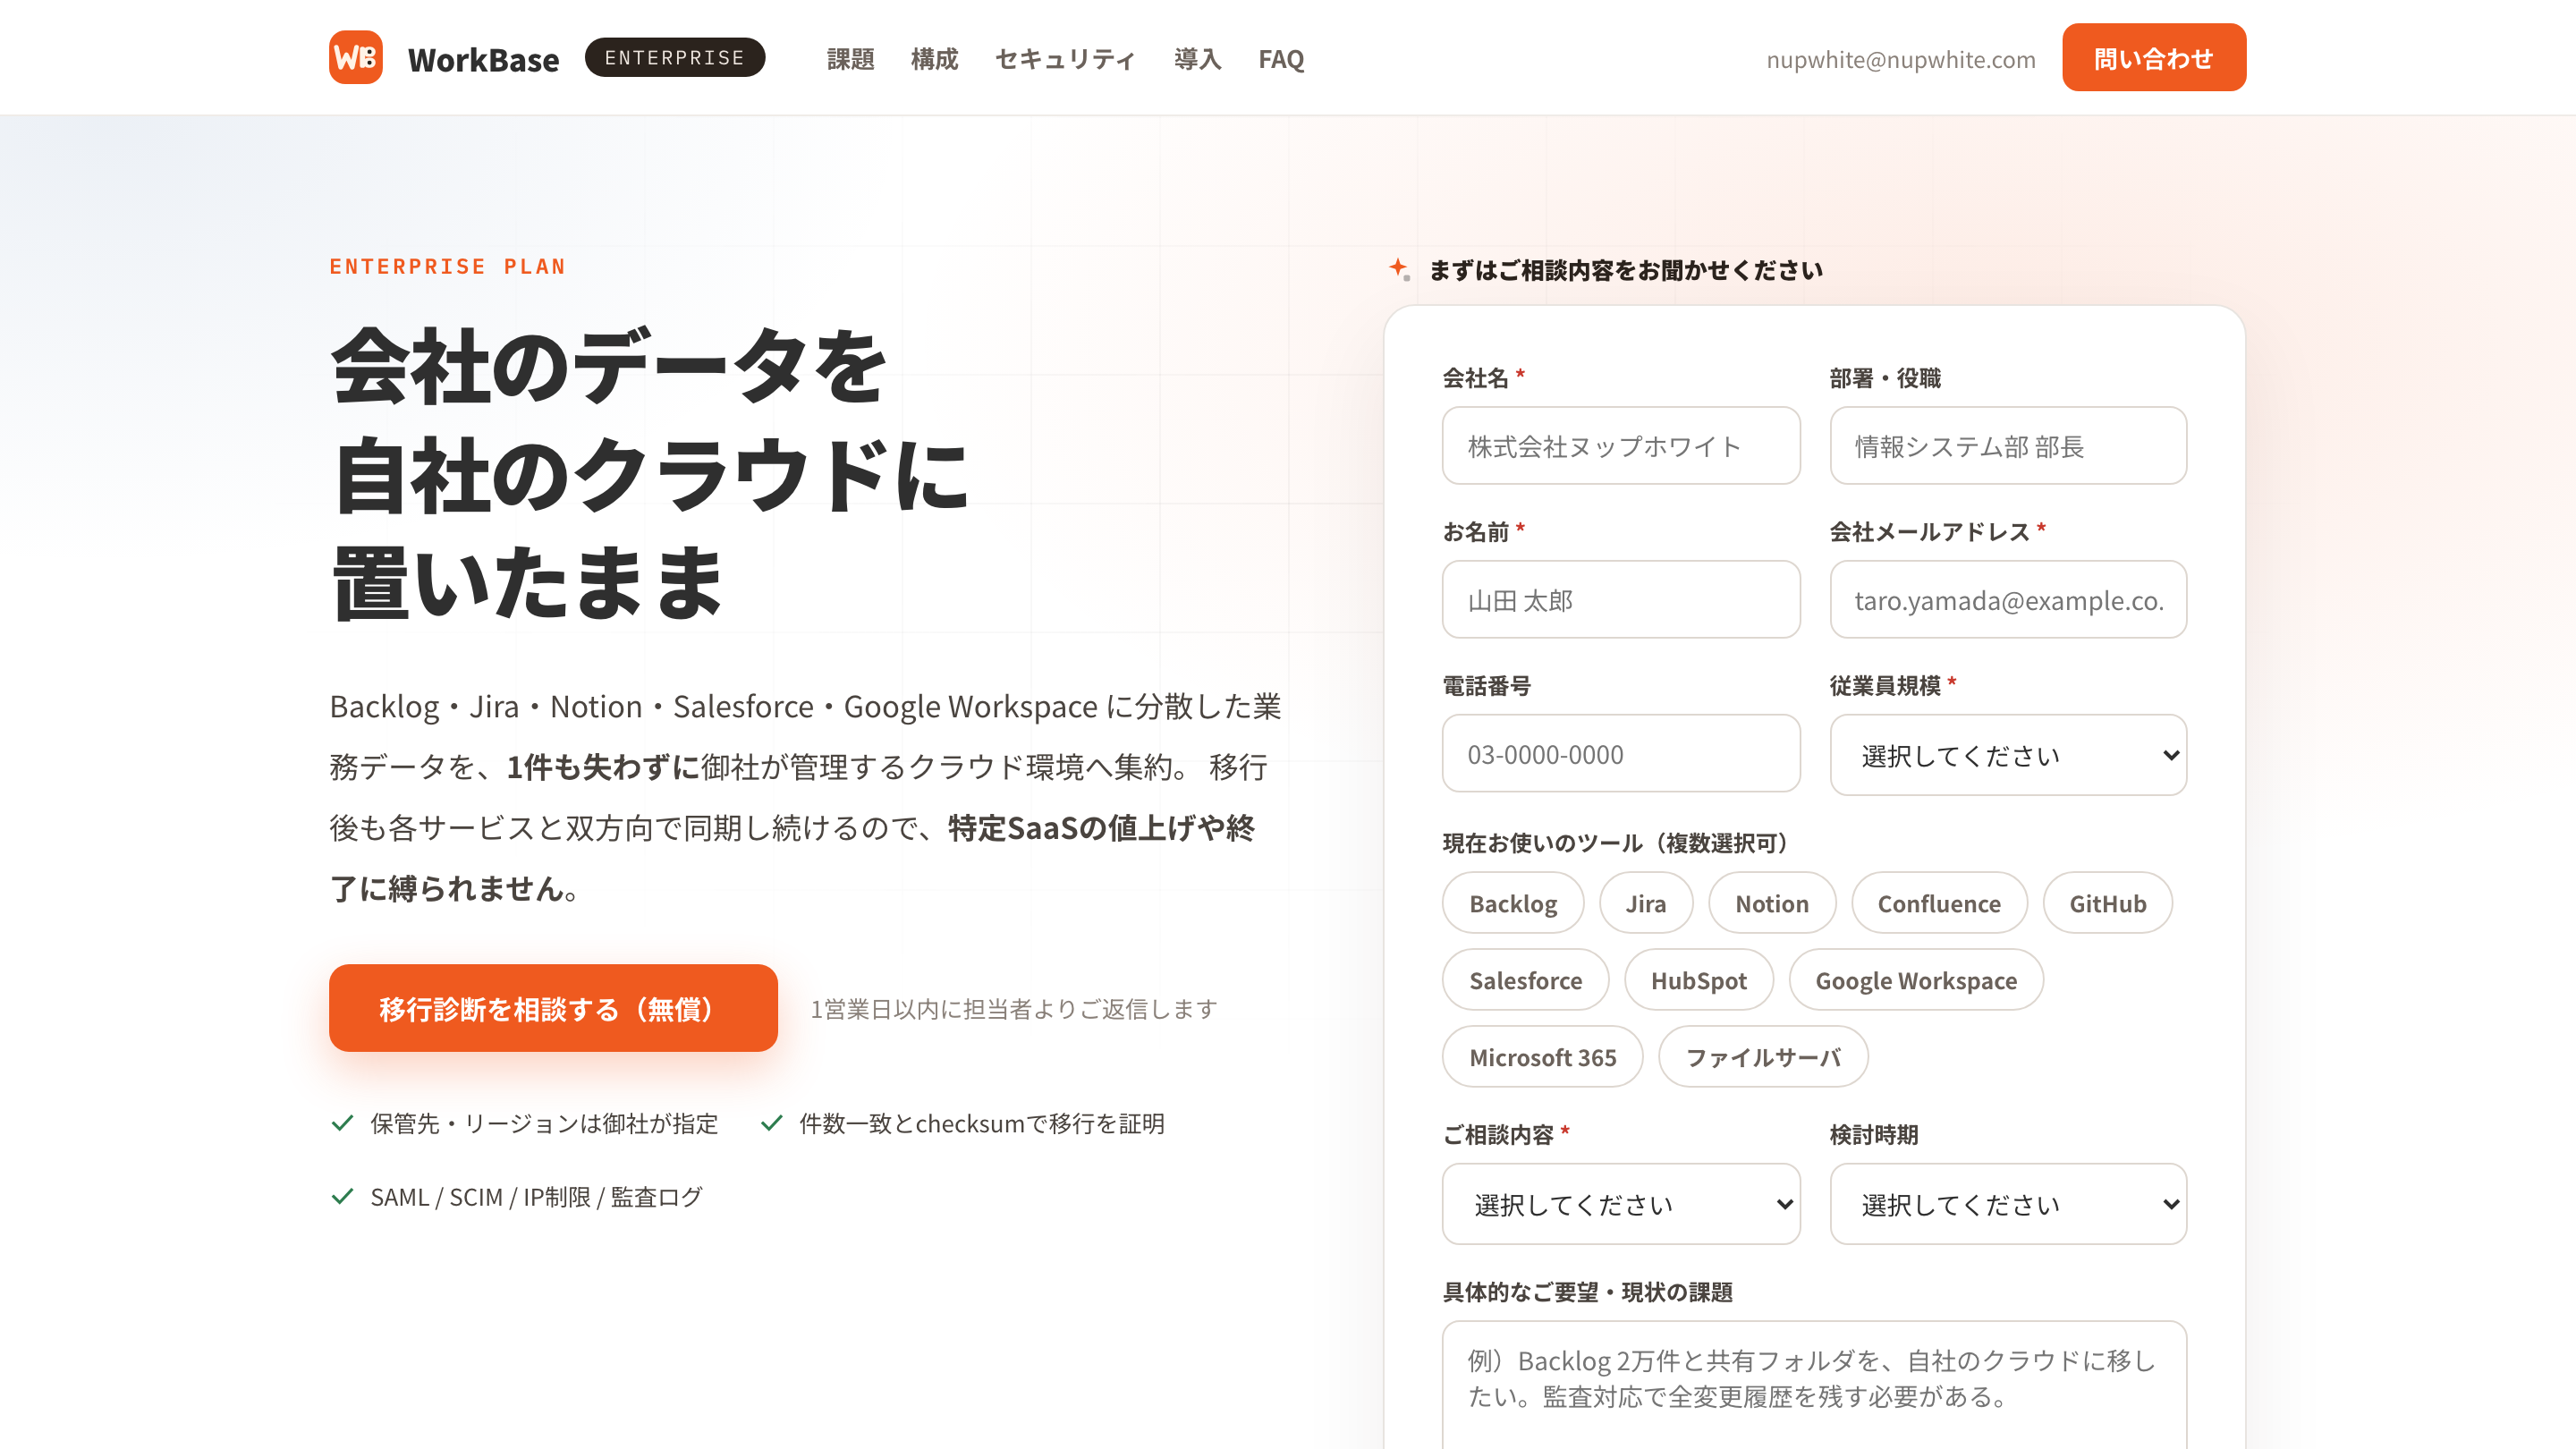Viewport: 2576px width, 1449px height.
Task: Open the セキュリティ navigation item
Action: 1065,59
